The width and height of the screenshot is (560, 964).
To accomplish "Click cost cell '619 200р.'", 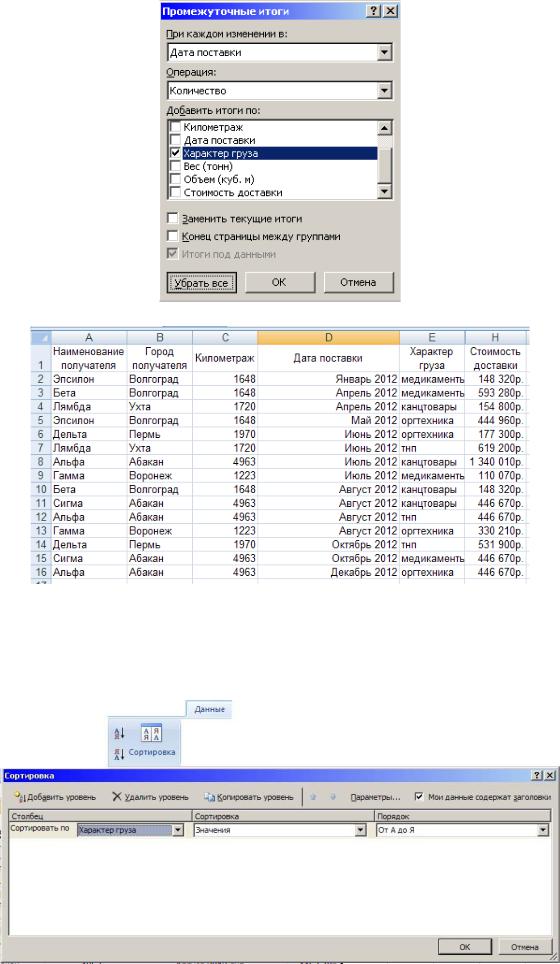I will pyautogui.click(x=495, y=448).
